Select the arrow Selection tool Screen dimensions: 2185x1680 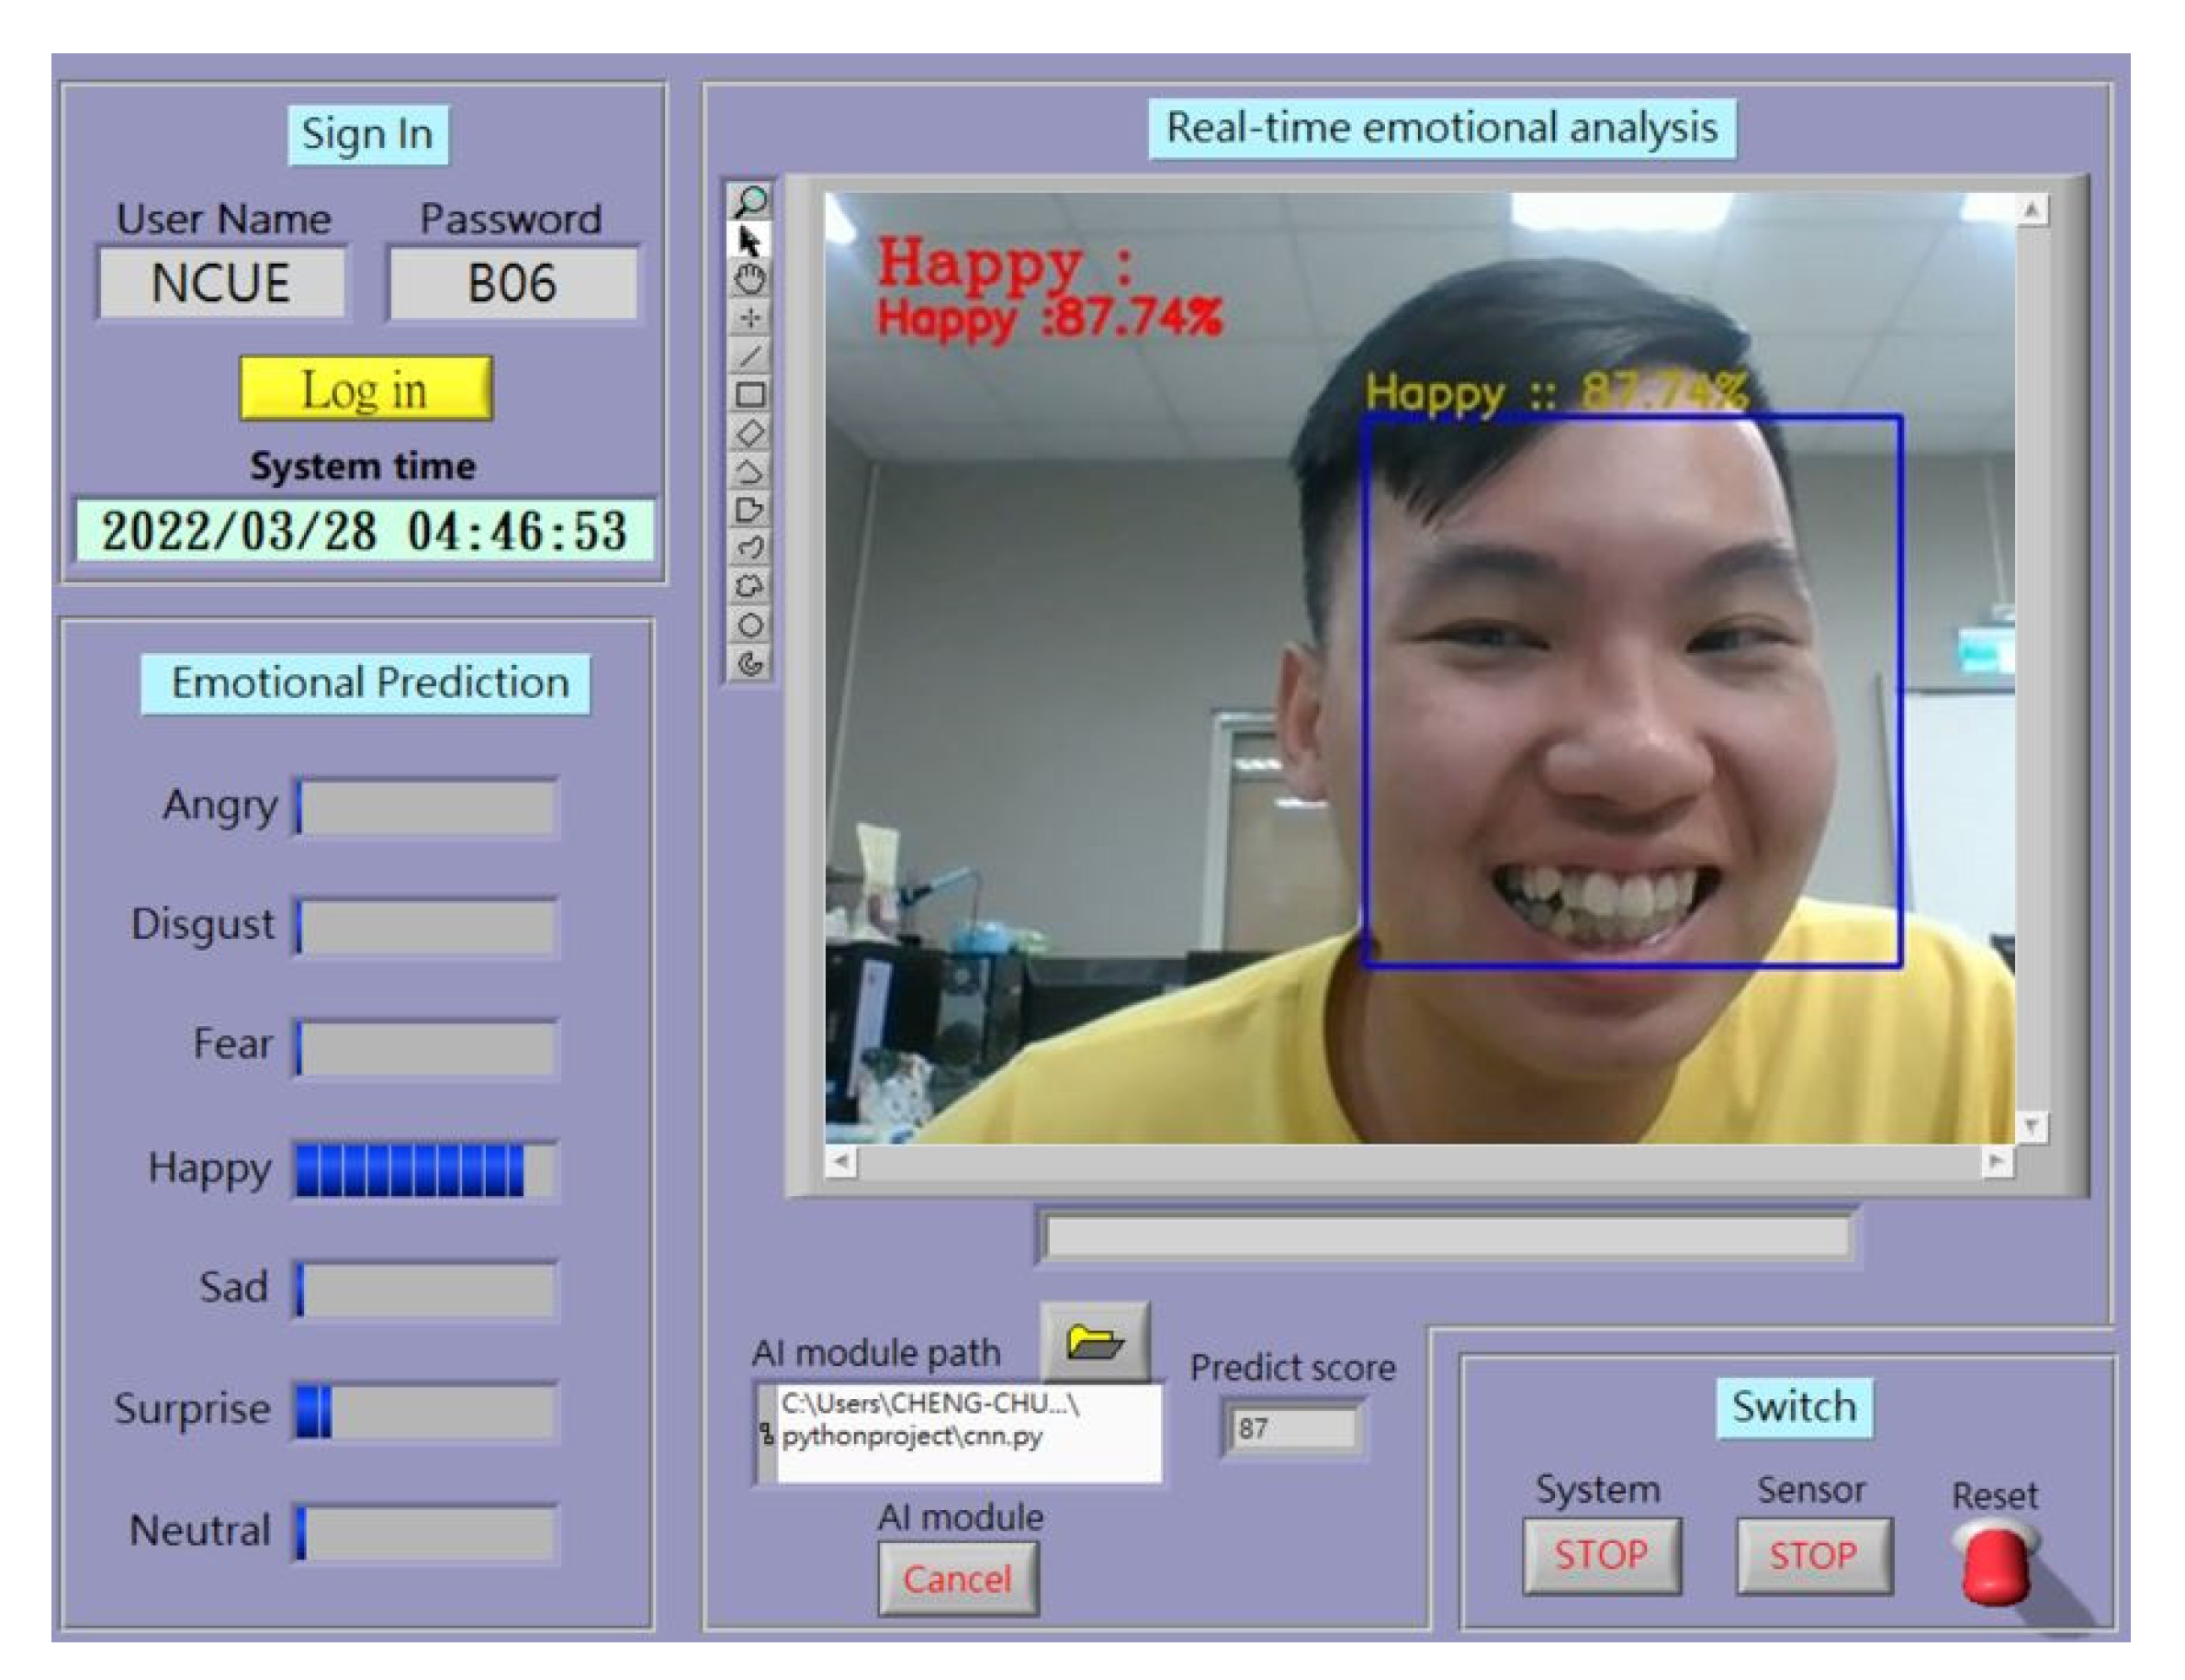(750, 241)
